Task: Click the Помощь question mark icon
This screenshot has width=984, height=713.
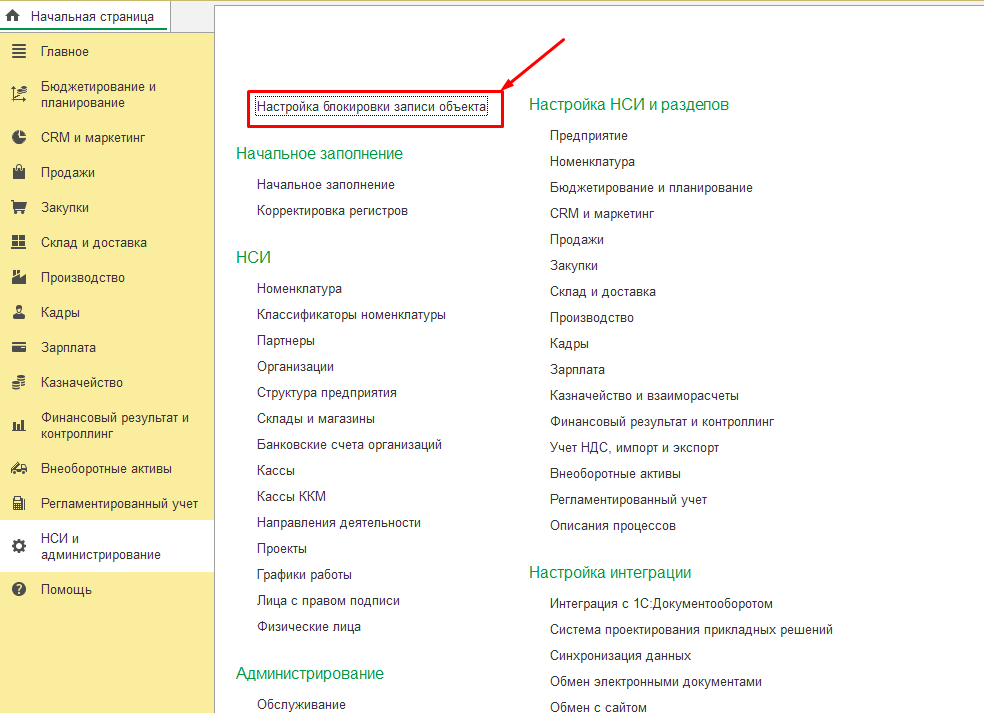Action: [19, 589]
